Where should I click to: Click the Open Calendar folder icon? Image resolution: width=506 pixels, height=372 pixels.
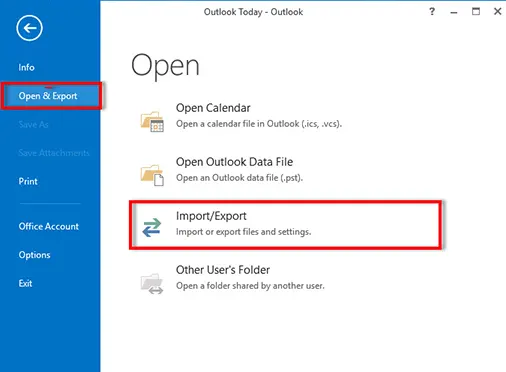tap(152, 122)
